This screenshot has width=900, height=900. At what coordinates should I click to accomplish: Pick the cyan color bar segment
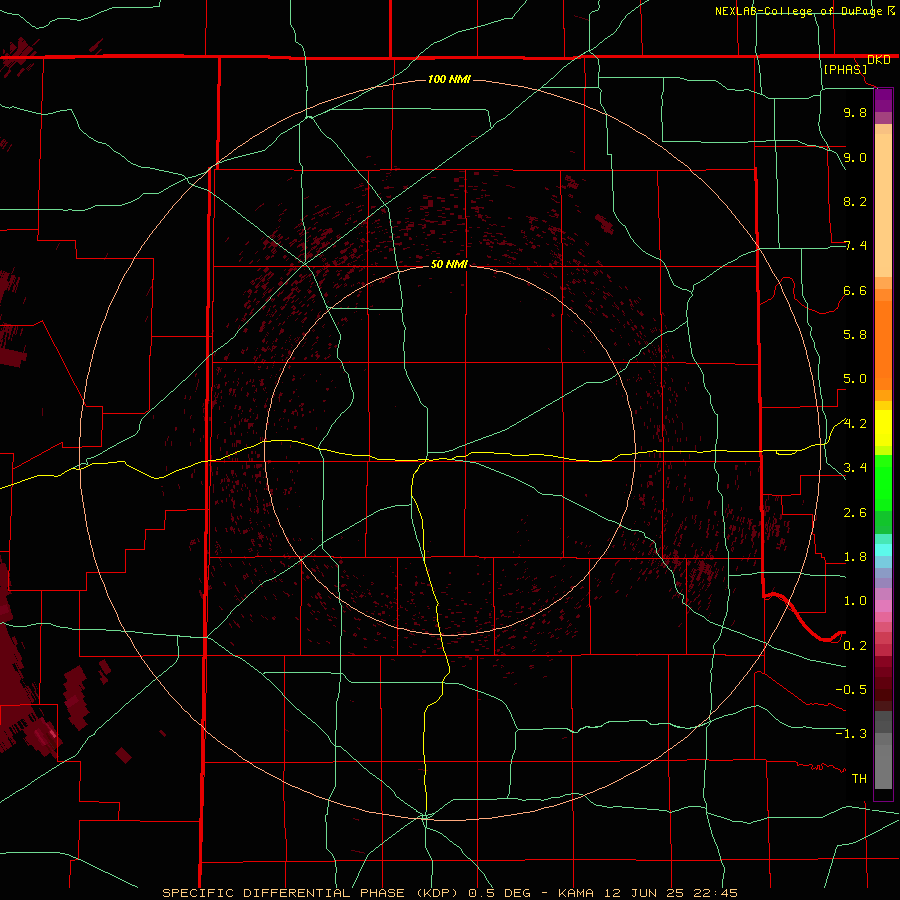[x=883, y=550]
